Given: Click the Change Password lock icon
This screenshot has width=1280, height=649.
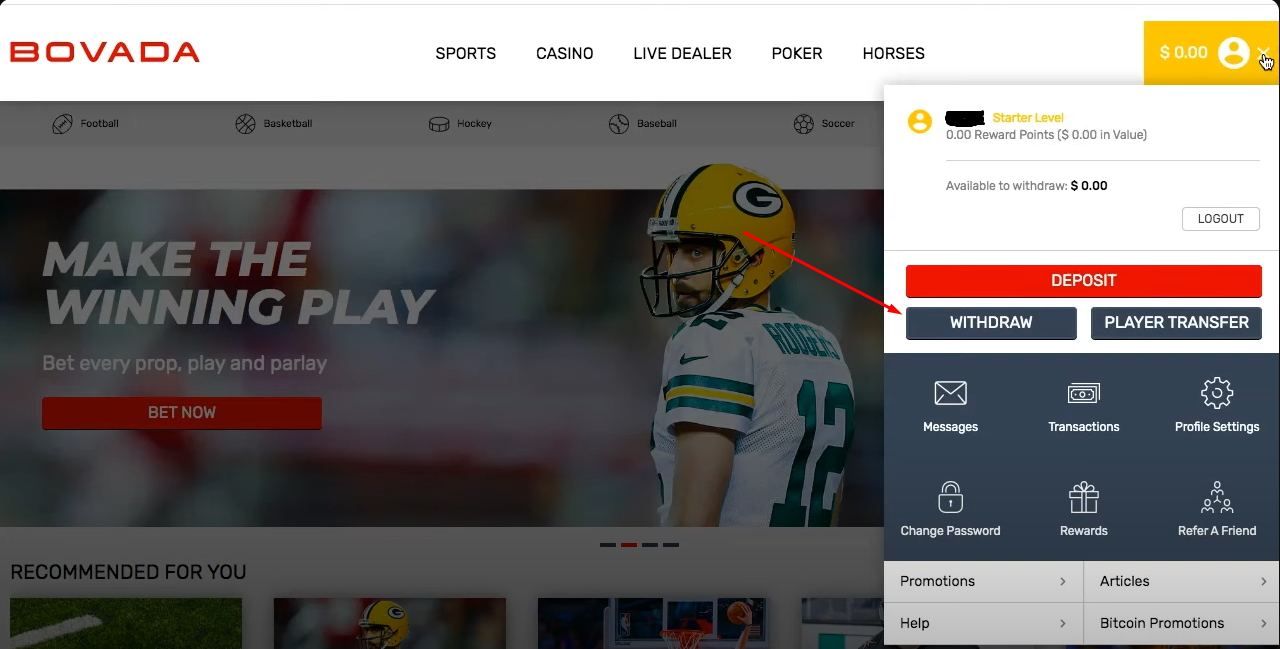Looking at the screenshot, I should coord(950,497).
